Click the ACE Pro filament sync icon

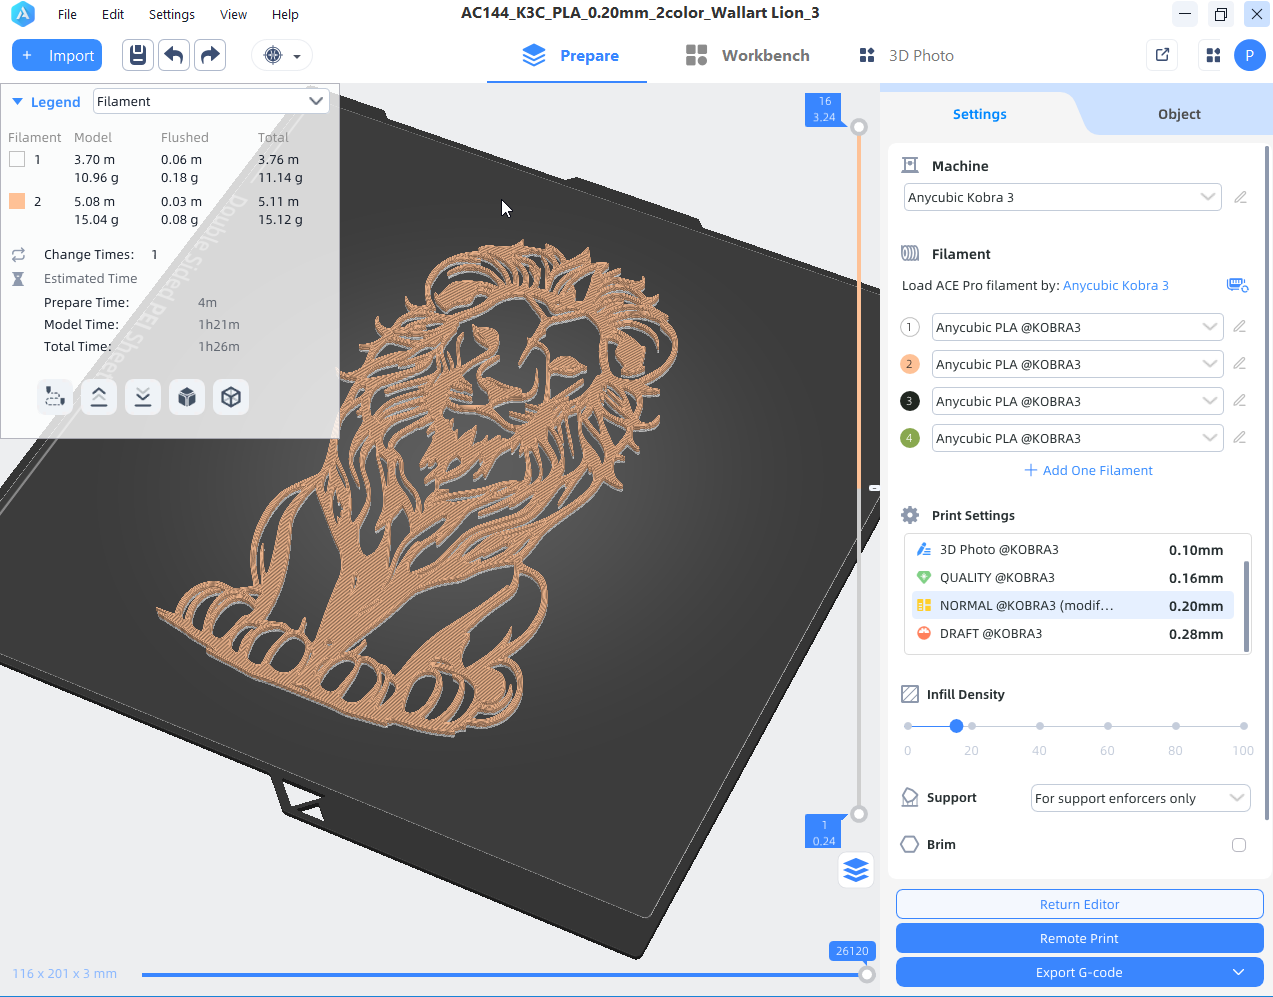(1237, 285)
